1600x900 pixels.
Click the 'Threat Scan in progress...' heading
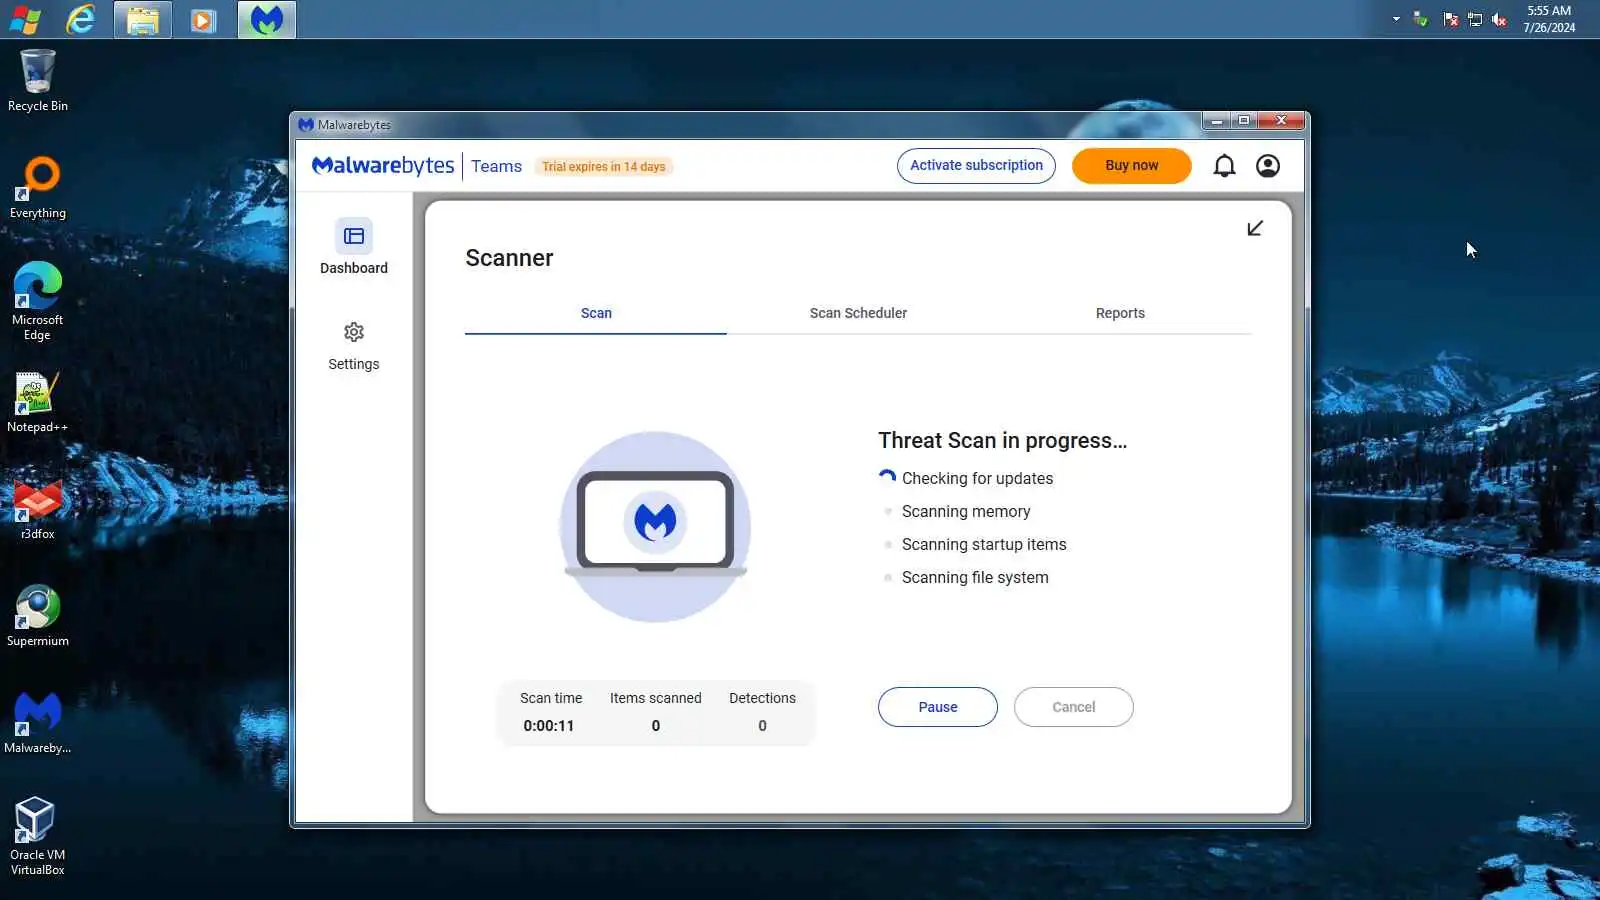(1002, 440)
